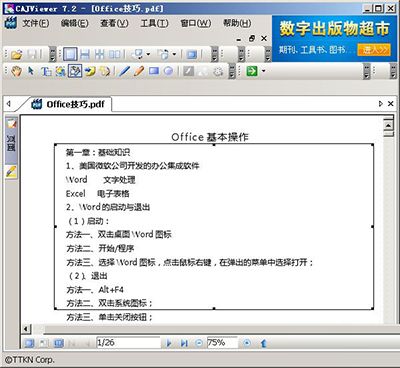This screenshot has height=368, width=400.
Task: Click the tab scroll left arrow
Action: [8, 104]
